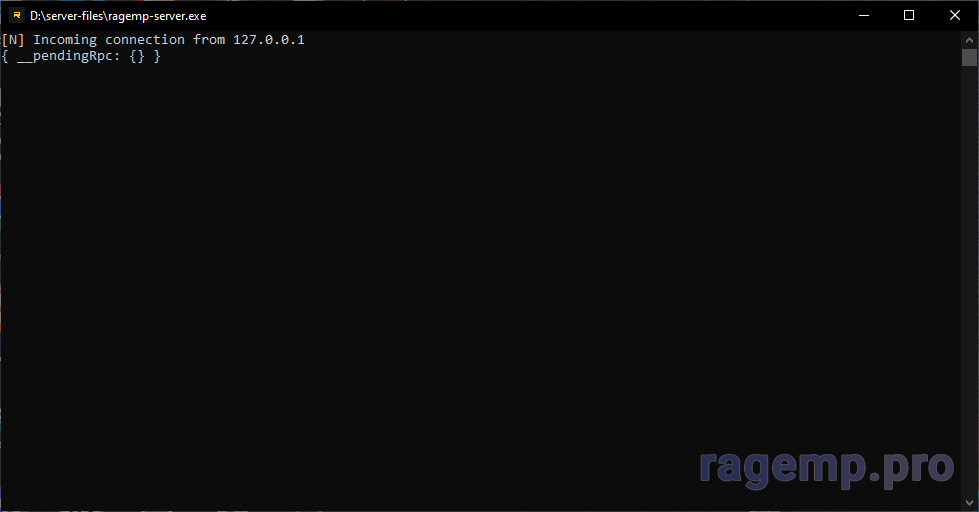Click the scrollbar up arrow
Screen dimensions: 979x512
click(969, 38)
